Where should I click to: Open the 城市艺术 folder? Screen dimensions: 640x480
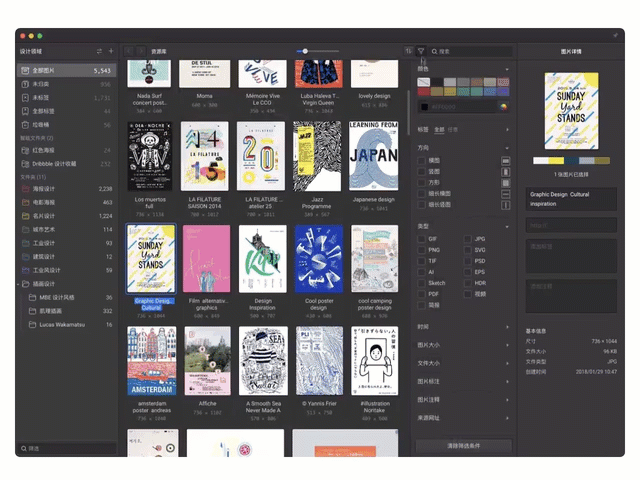(x=67, y=229)
